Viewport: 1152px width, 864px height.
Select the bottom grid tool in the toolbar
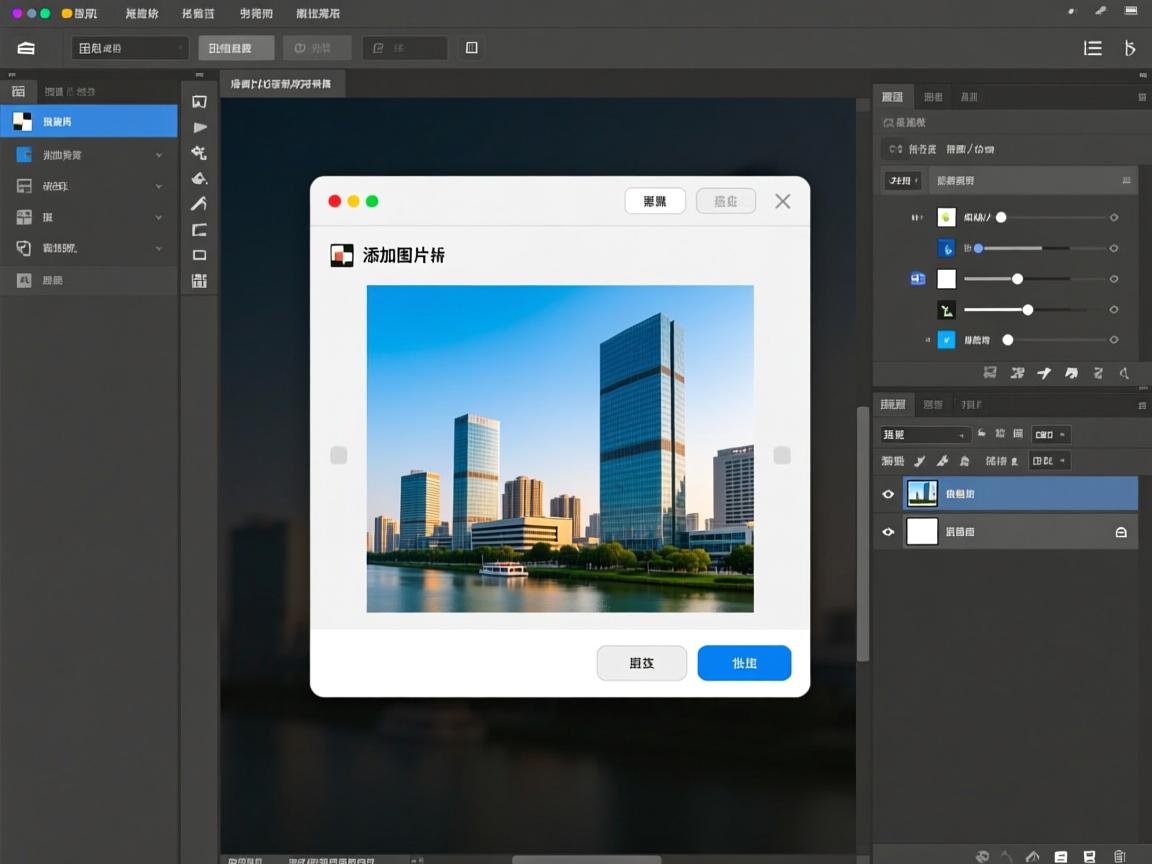click(199, 281)
